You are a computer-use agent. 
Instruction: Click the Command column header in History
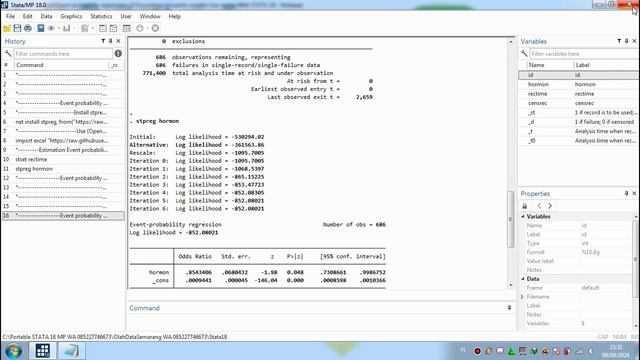[61, 65]
